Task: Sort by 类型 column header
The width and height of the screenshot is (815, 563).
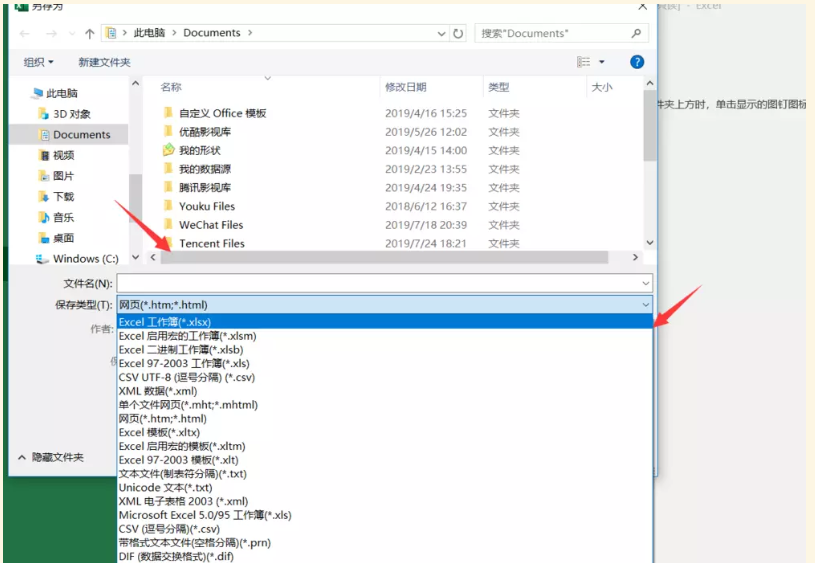Action: click(x=498, y=87)
